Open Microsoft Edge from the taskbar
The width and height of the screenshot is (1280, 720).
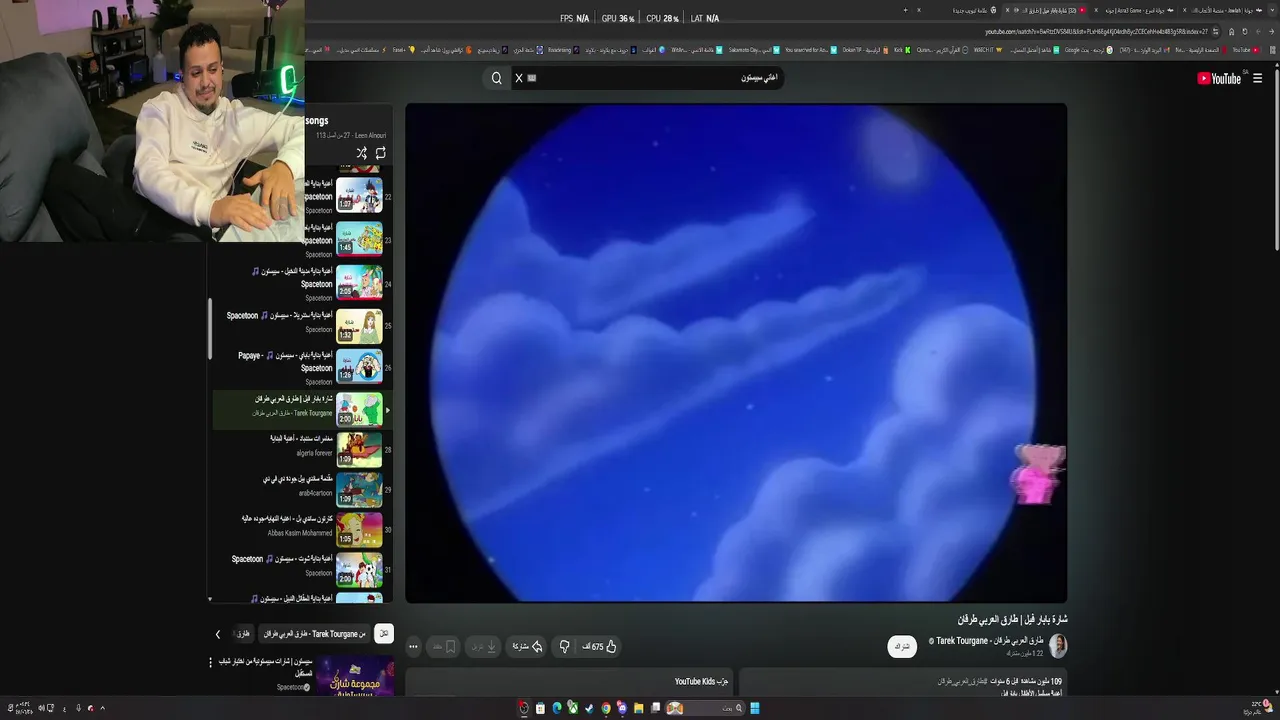[557, 708]
